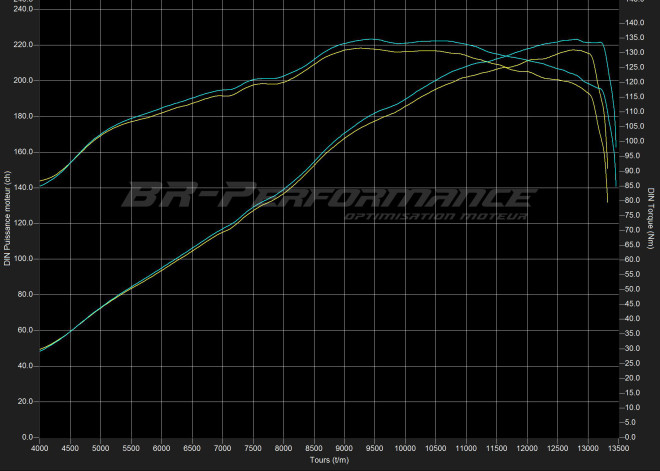Click the 240.0 label on the power axis
Screen dimensions: 660x471
click(x=22, y=9)
